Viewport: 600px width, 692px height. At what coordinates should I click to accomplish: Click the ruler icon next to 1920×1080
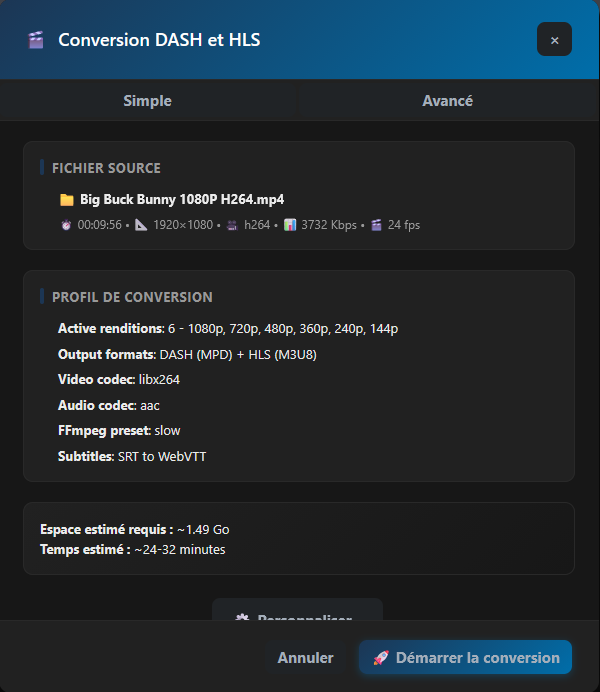click(x=141, y=225)
